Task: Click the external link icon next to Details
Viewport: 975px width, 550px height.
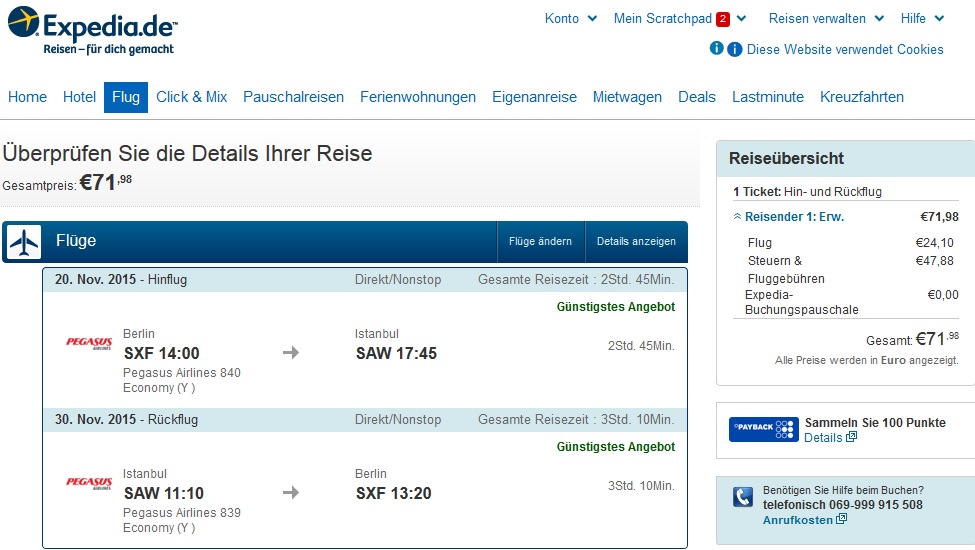Action: pyautogui.click(x=851, y=437)
